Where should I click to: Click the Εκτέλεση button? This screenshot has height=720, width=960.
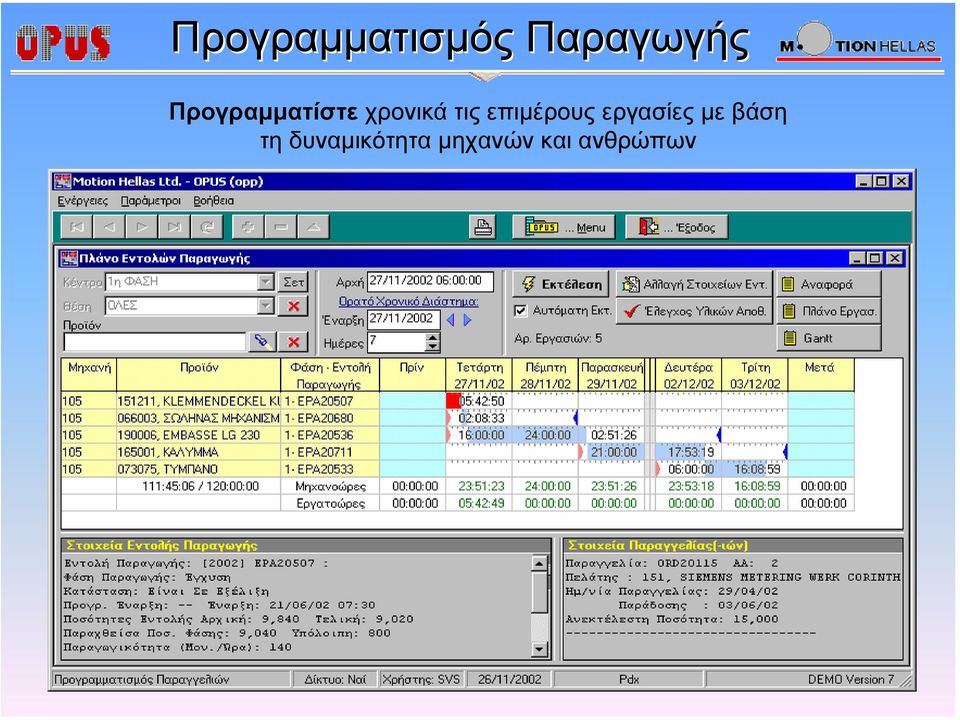561,284
